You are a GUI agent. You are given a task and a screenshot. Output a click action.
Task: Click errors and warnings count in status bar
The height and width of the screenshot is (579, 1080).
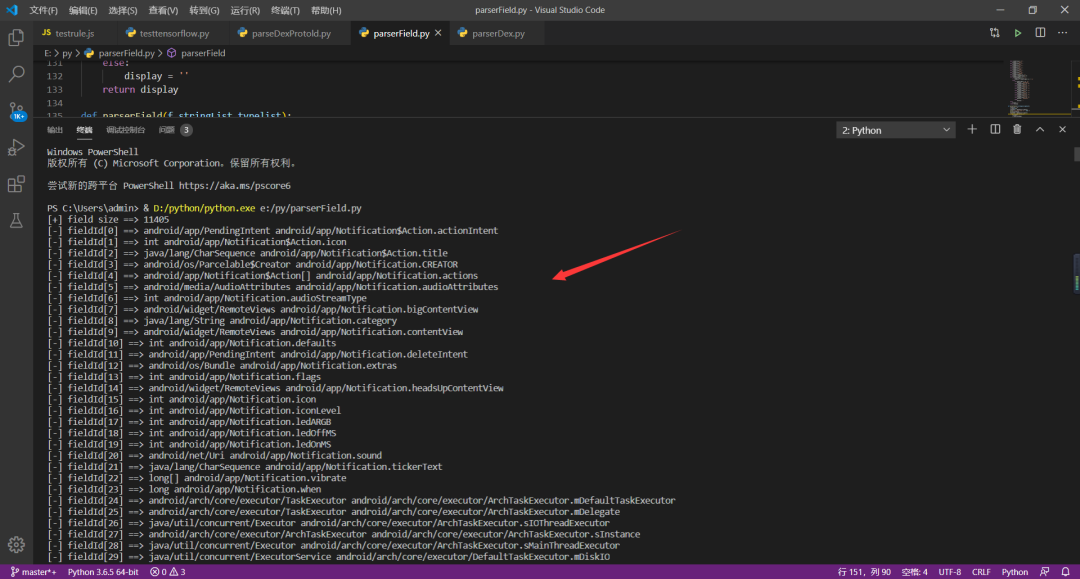[167, 572]
